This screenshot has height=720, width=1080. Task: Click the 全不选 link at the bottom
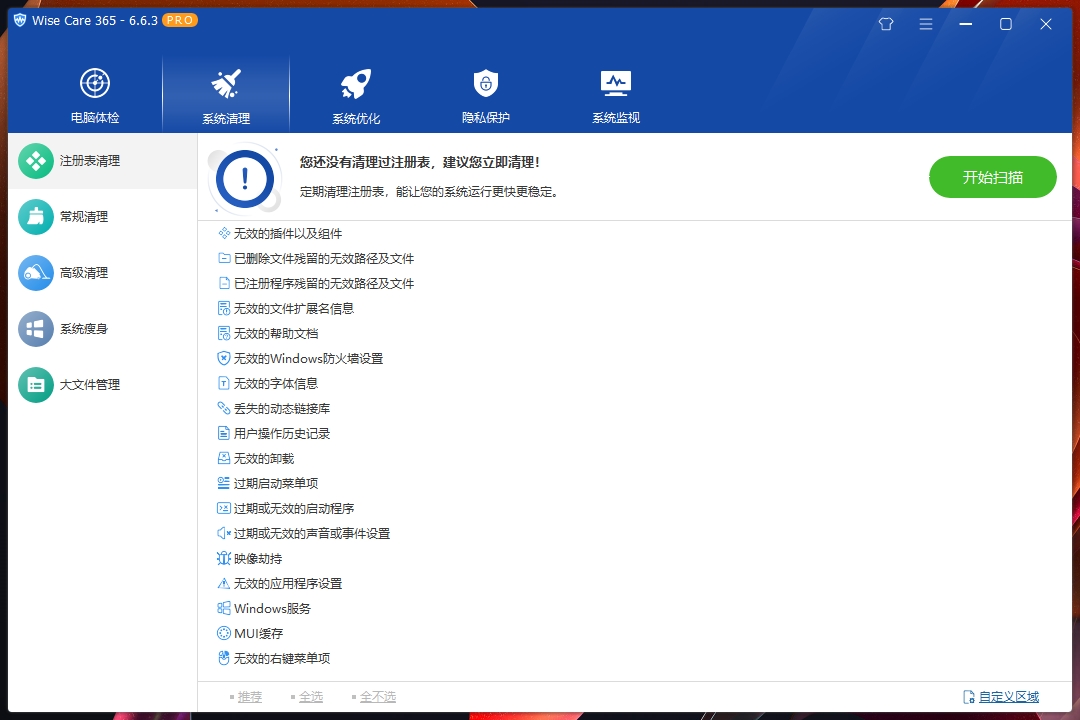[377, 697]
